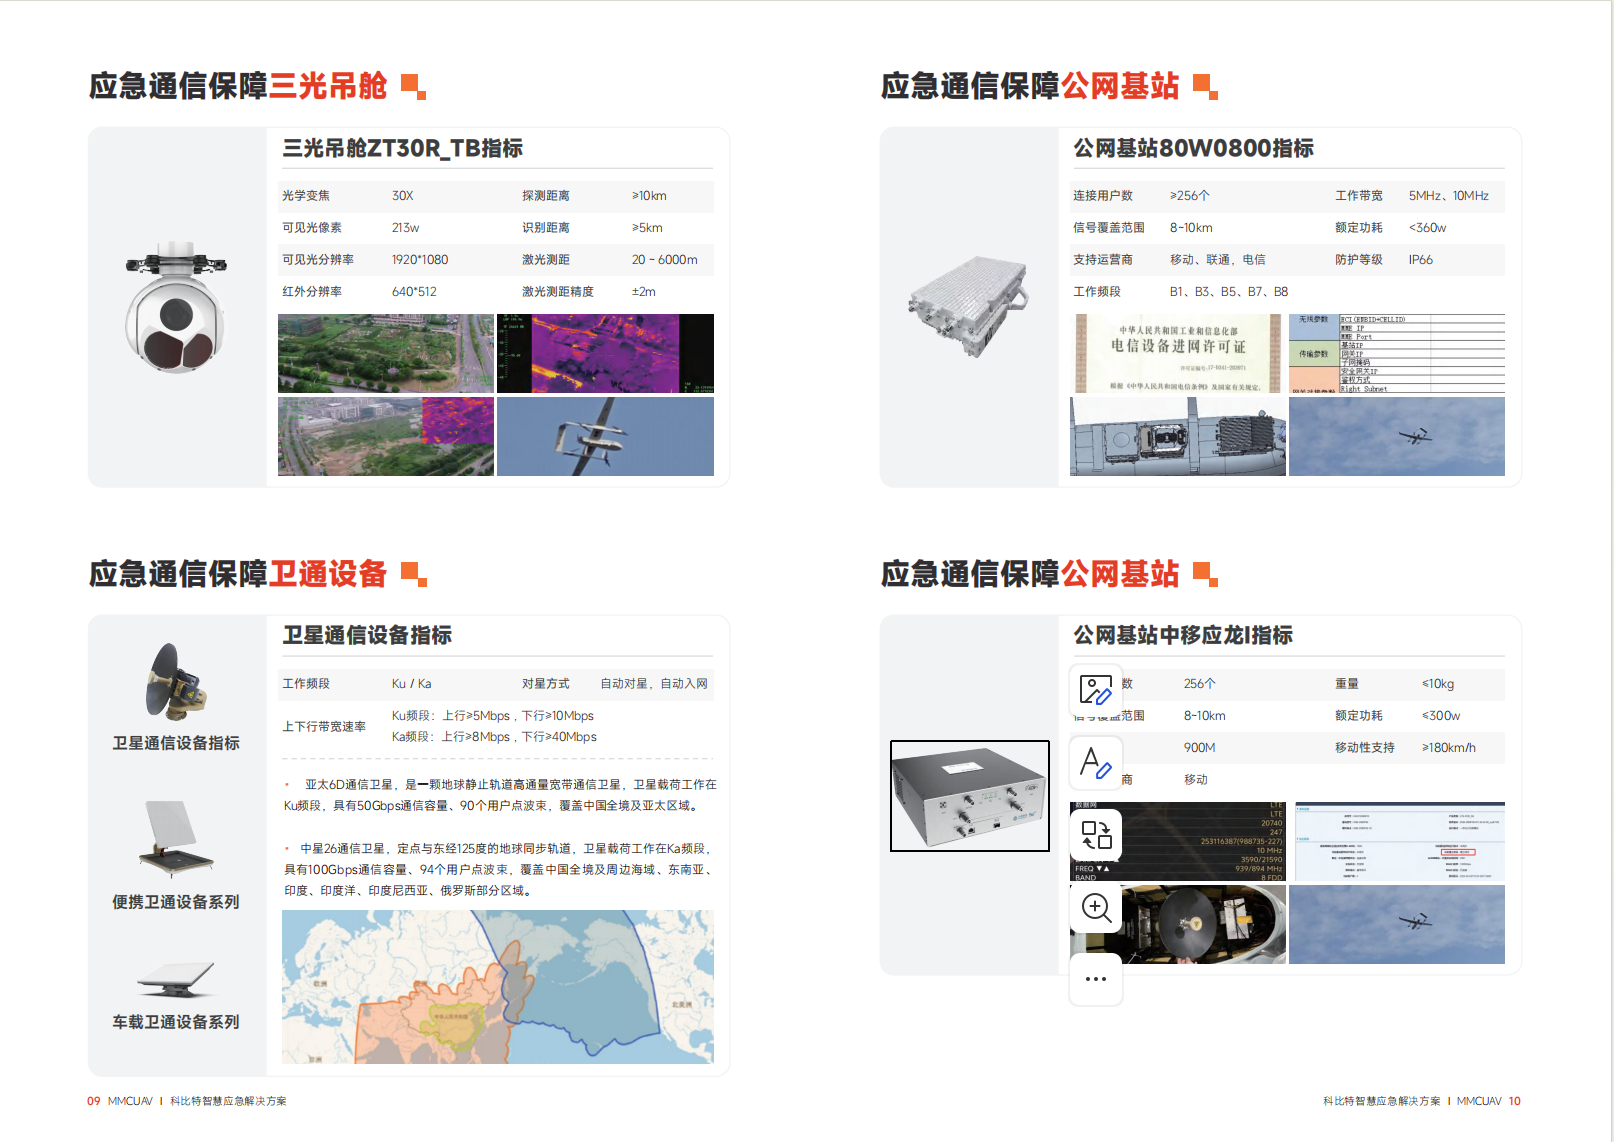The image size is (1614, 1142).
Task: Select the ≤300w rated power value
Action: 1441,716
